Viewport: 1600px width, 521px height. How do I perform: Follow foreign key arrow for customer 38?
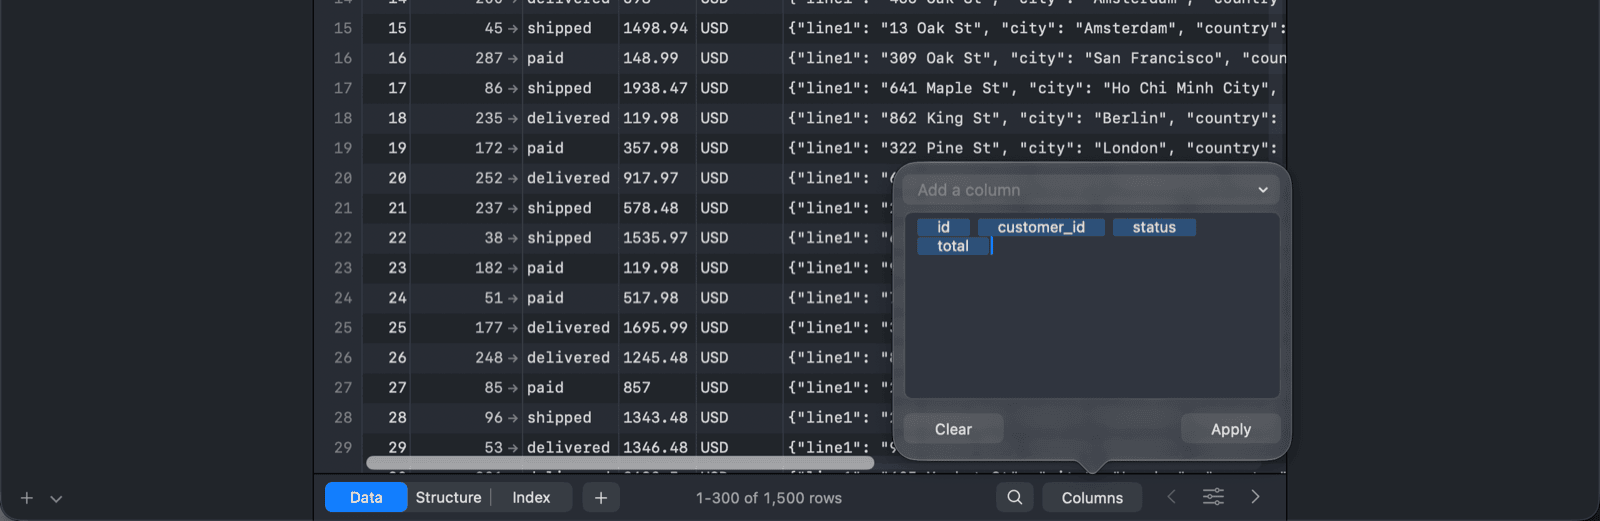[x=513, y=239]
